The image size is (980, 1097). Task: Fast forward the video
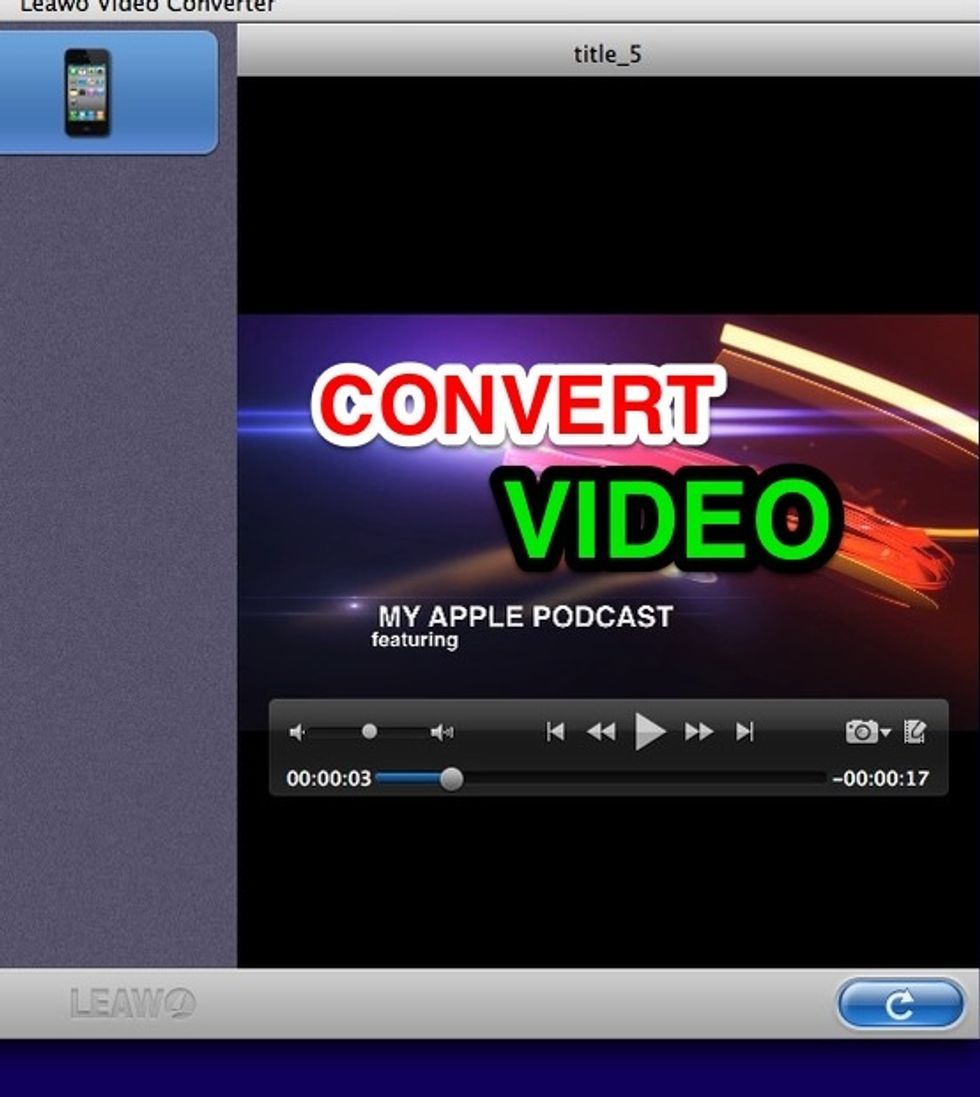699,732
